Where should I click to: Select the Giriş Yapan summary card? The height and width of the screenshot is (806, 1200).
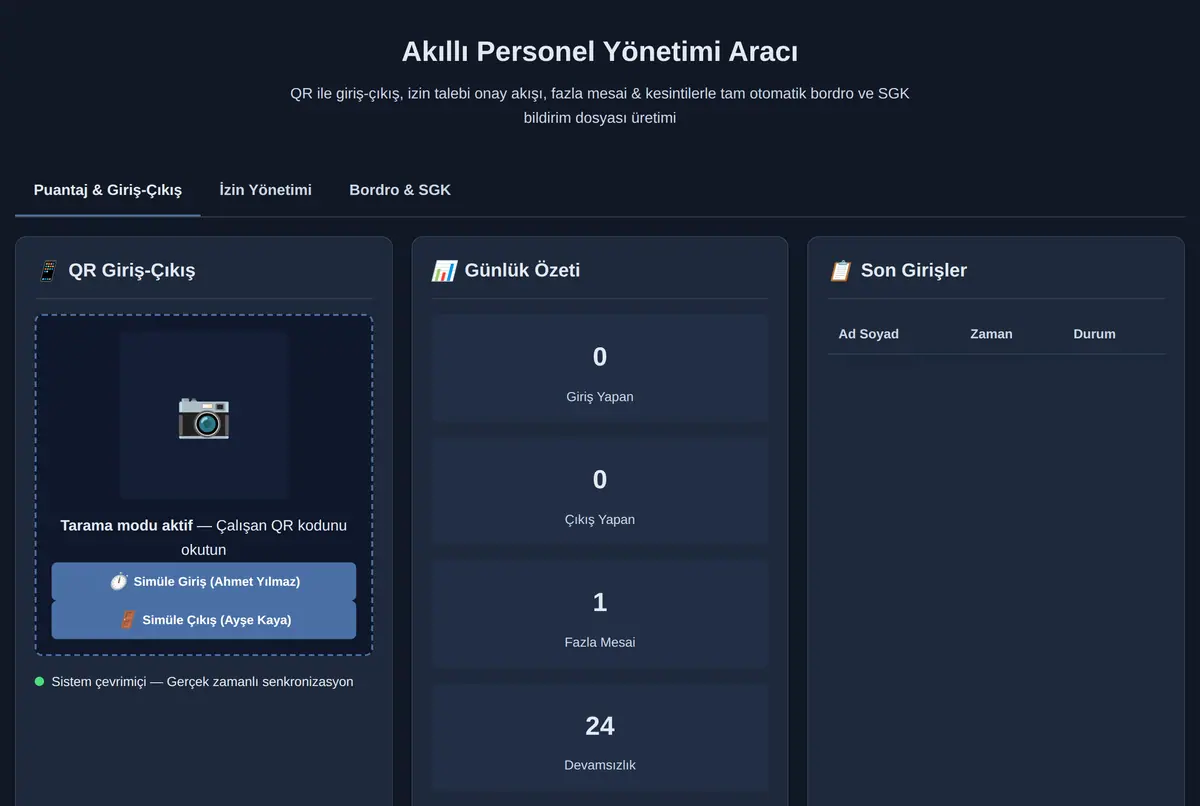[600, 368]
